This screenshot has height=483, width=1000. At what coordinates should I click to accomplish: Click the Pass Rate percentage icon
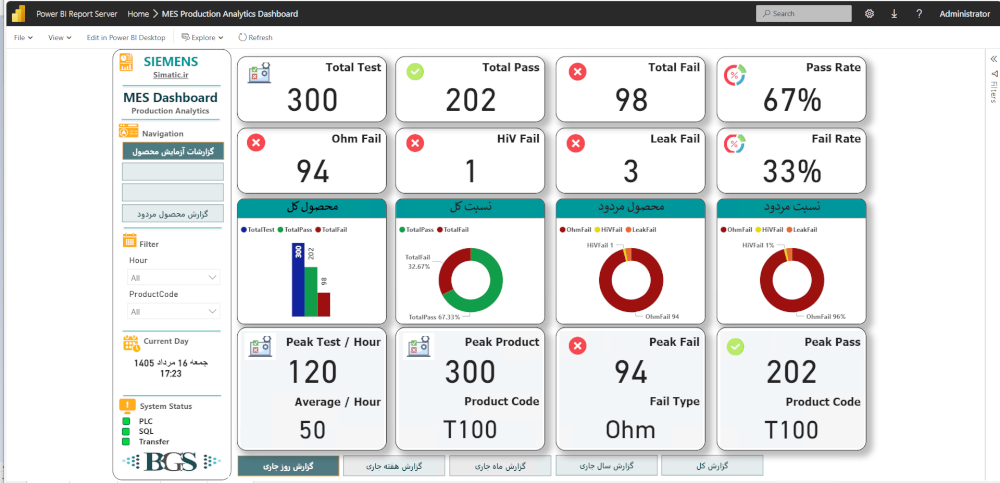(735, 75)
